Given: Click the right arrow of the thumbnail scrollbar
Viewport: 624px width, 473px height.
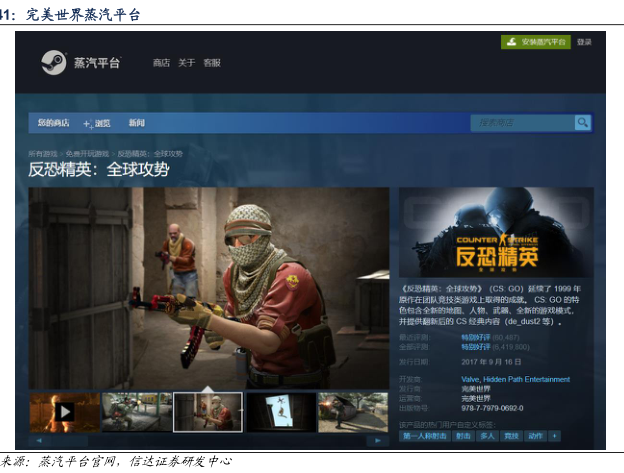Looking at the screenshot, I should coord(377,439).
